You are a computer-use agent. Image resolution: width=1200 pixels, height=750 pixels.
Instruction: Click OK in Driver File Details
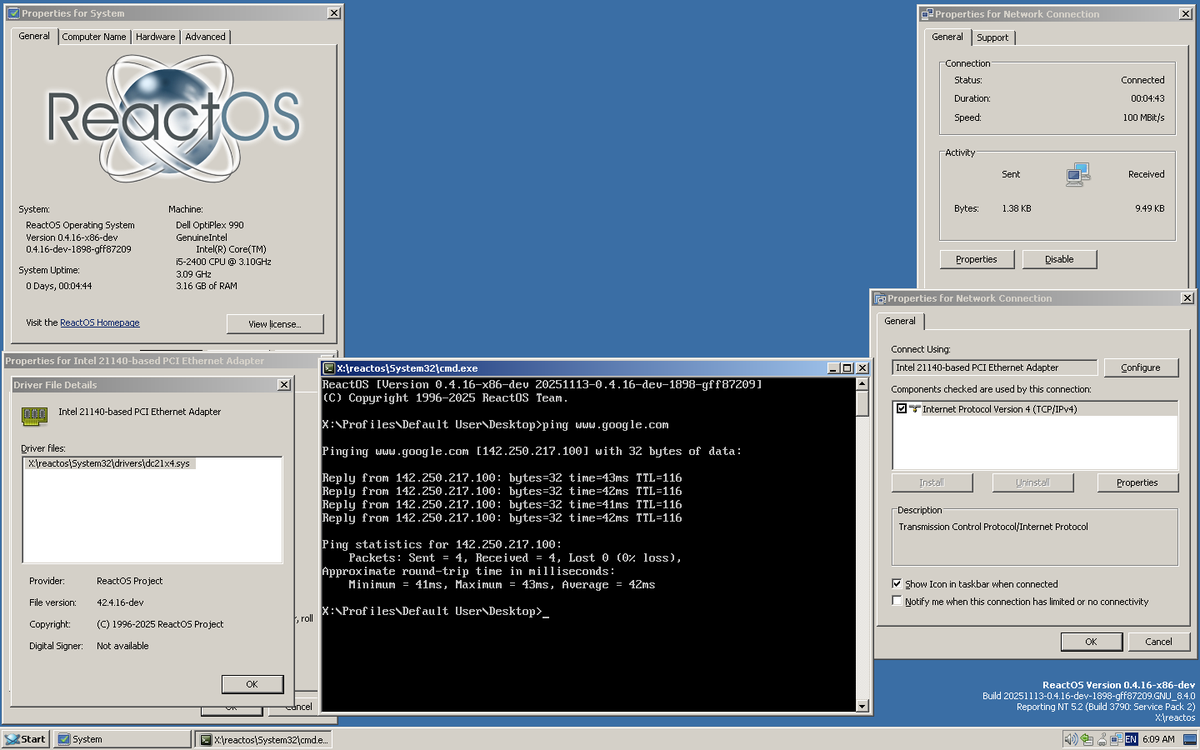click(x=252, y=684)
